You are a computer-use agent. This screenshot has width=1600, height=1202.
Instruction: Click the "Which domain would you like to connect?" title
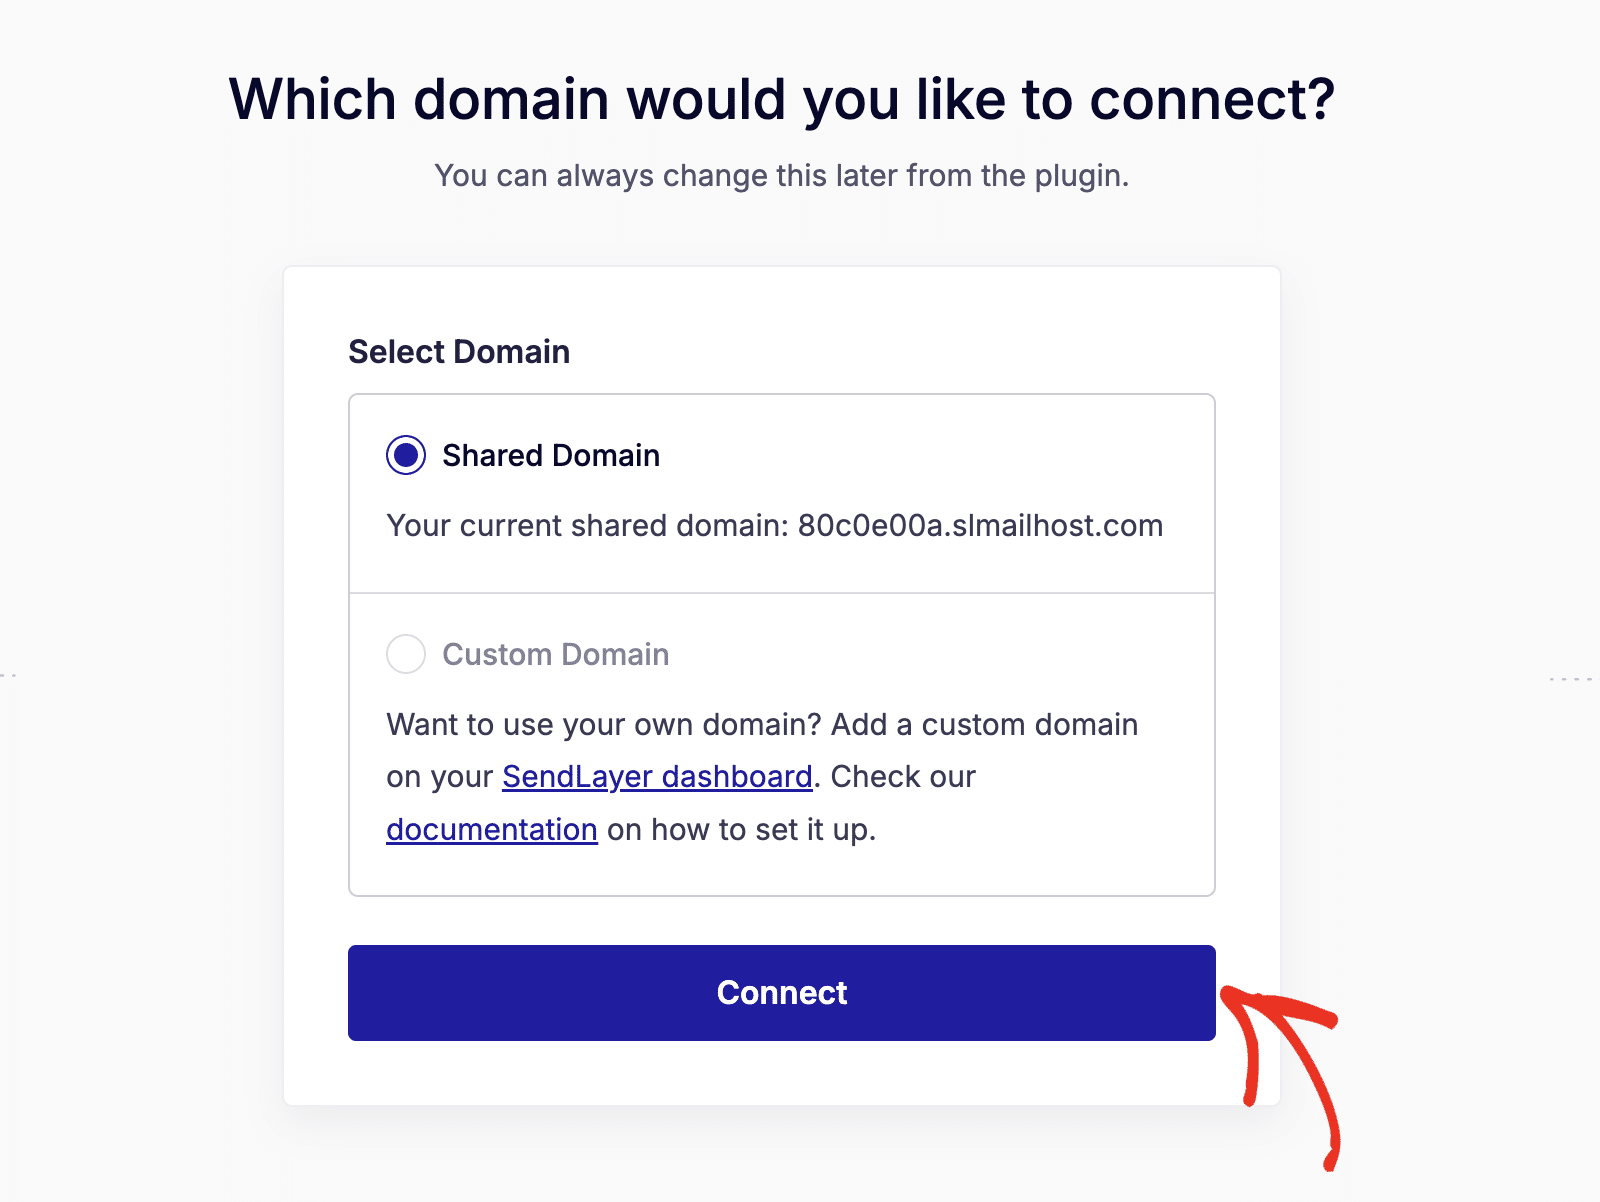782,100
